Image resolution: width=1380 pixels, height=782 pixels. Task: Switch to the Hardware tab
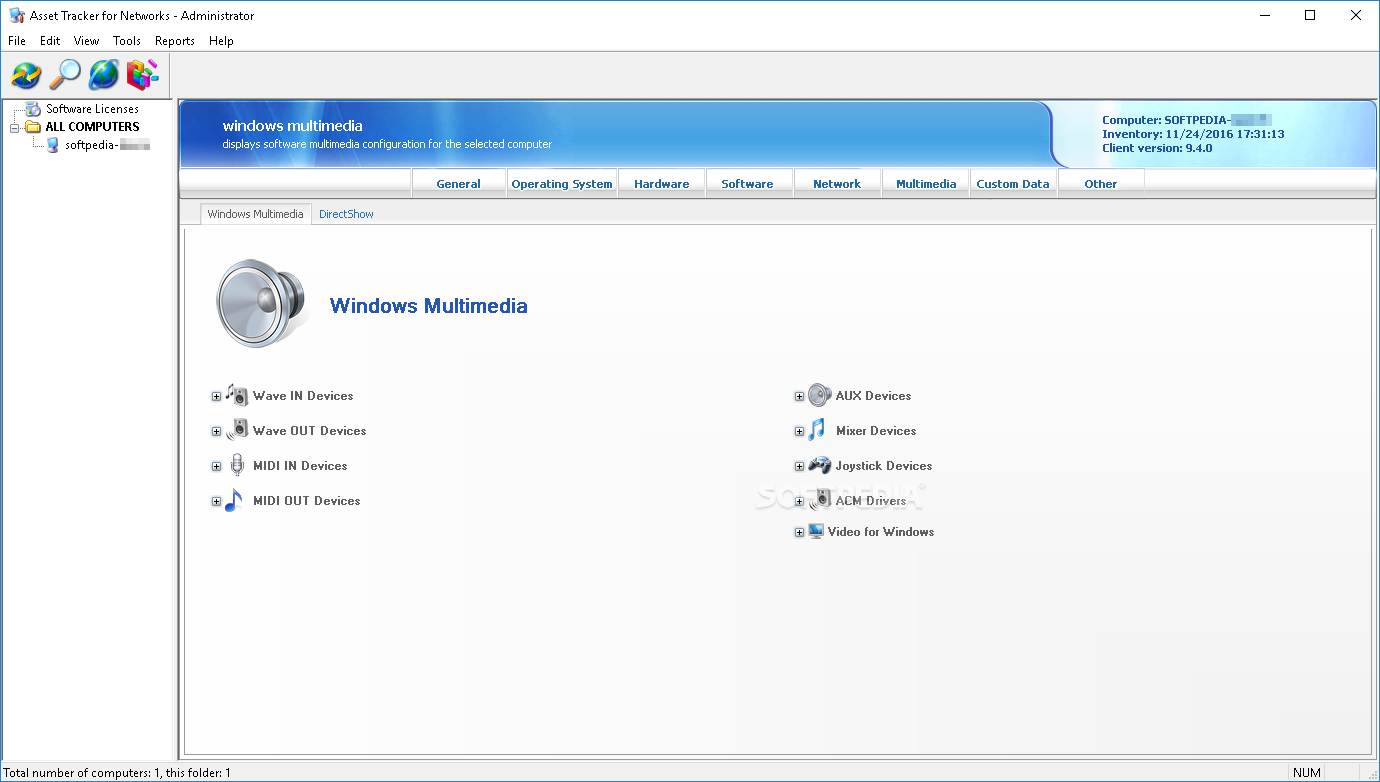pyautogui.click(x=661, y=184)
